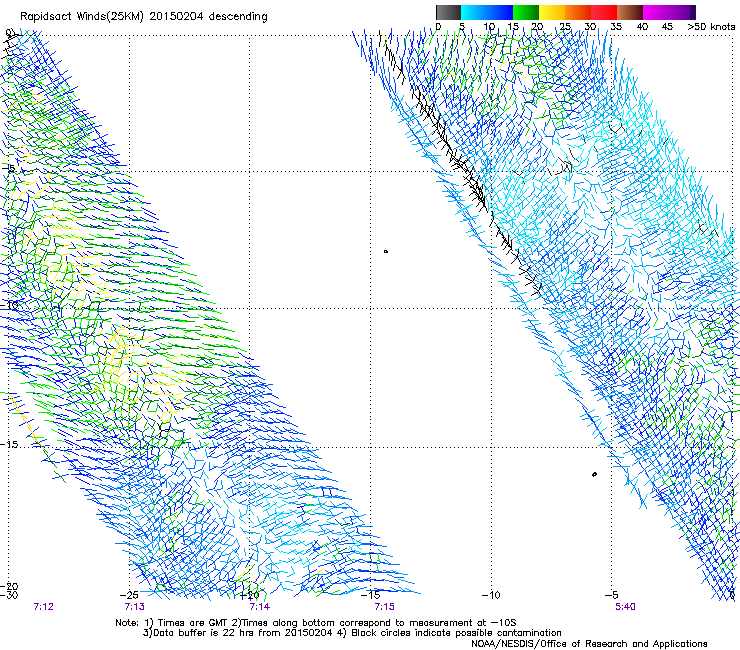
Task: Click the -15 latitude axis label
Action: point(9,445)
